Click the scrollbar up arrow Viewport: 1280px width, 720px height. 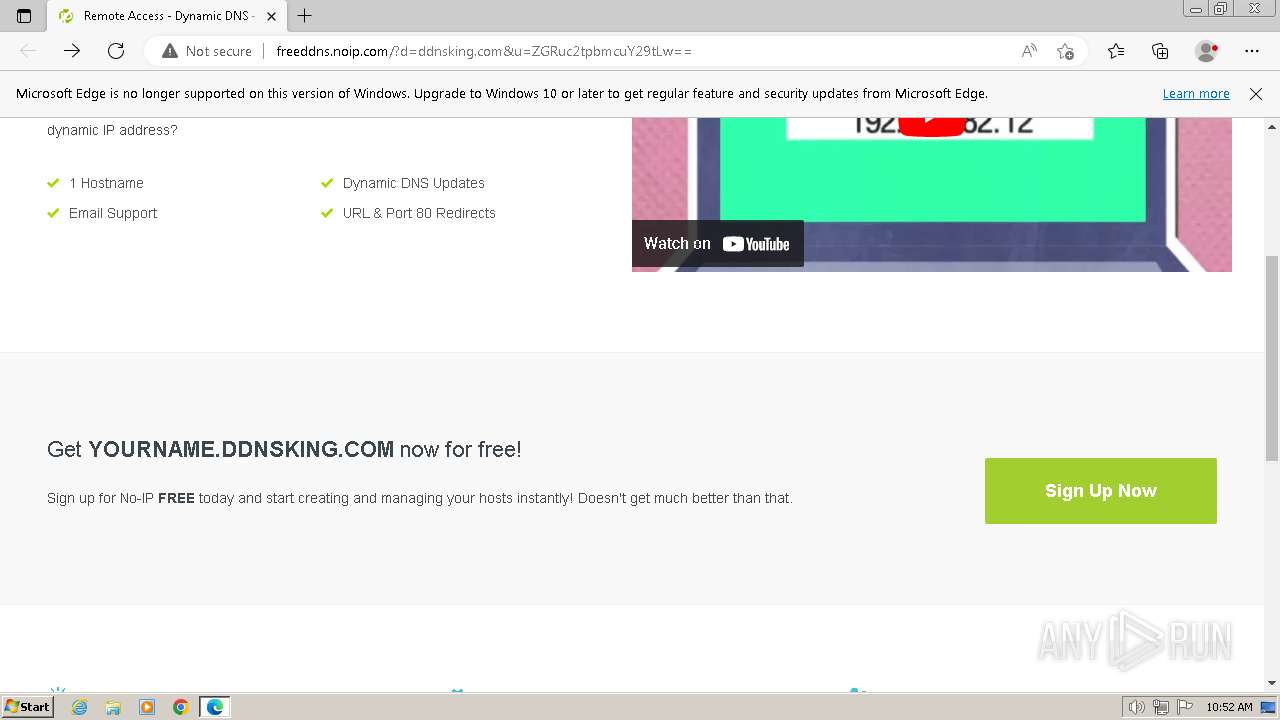coord(1272,127)
